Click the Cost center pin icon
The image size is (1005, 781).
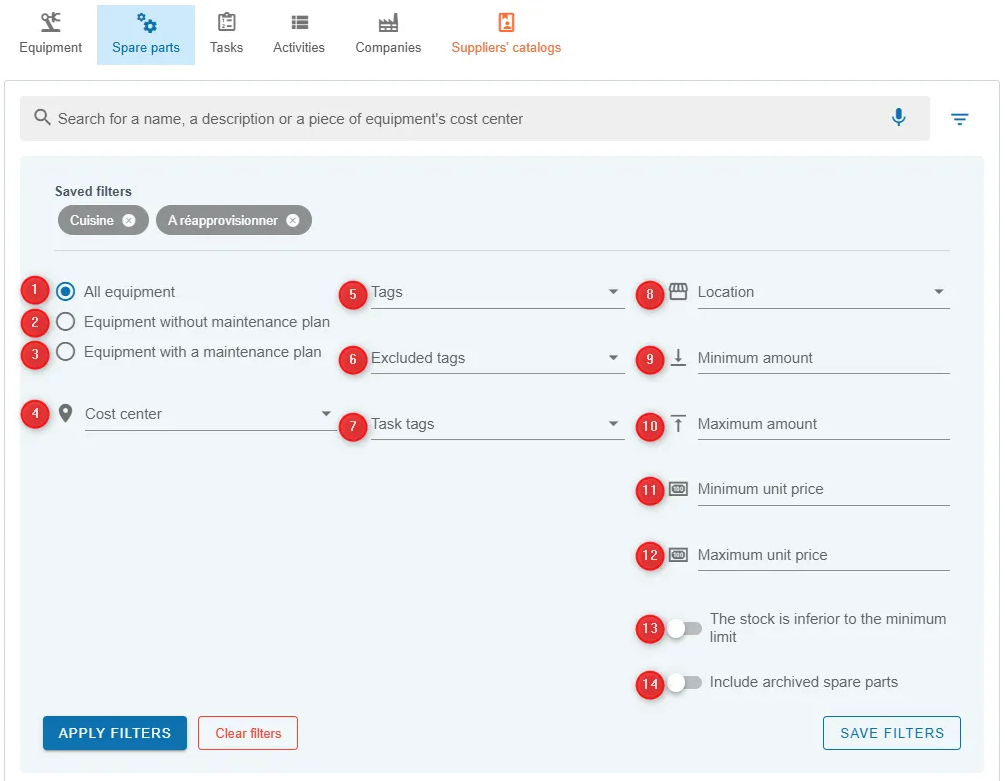pyautogui.click(x=65, y=413)
